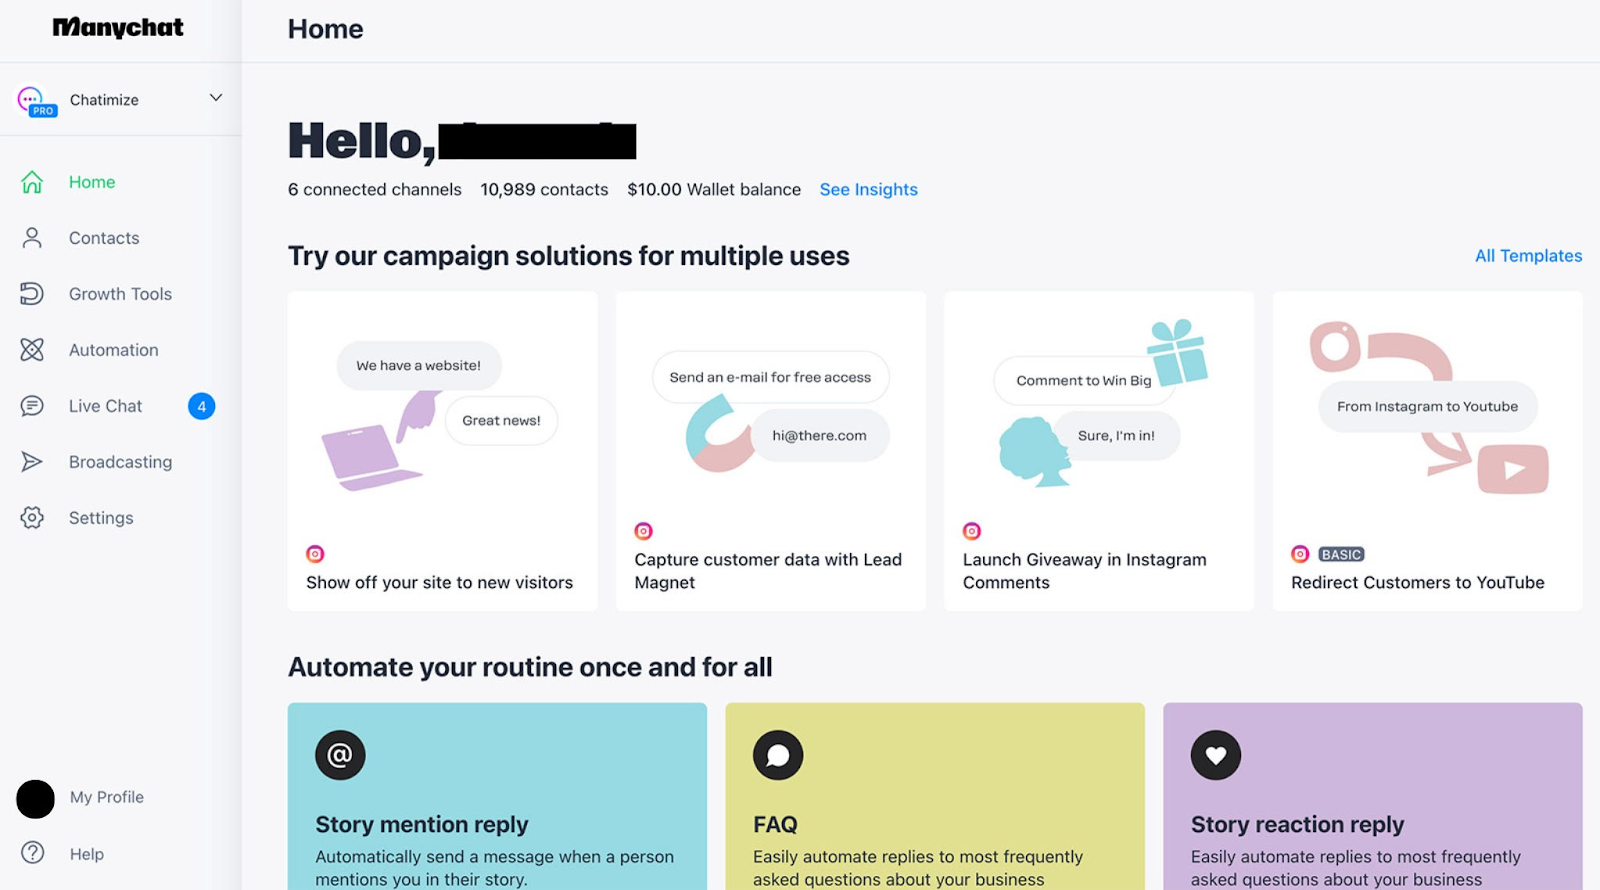Image resolution: width=1600 pixels, height=890 pixels.
Task: Click the Manychat logo
Action: 117,27
